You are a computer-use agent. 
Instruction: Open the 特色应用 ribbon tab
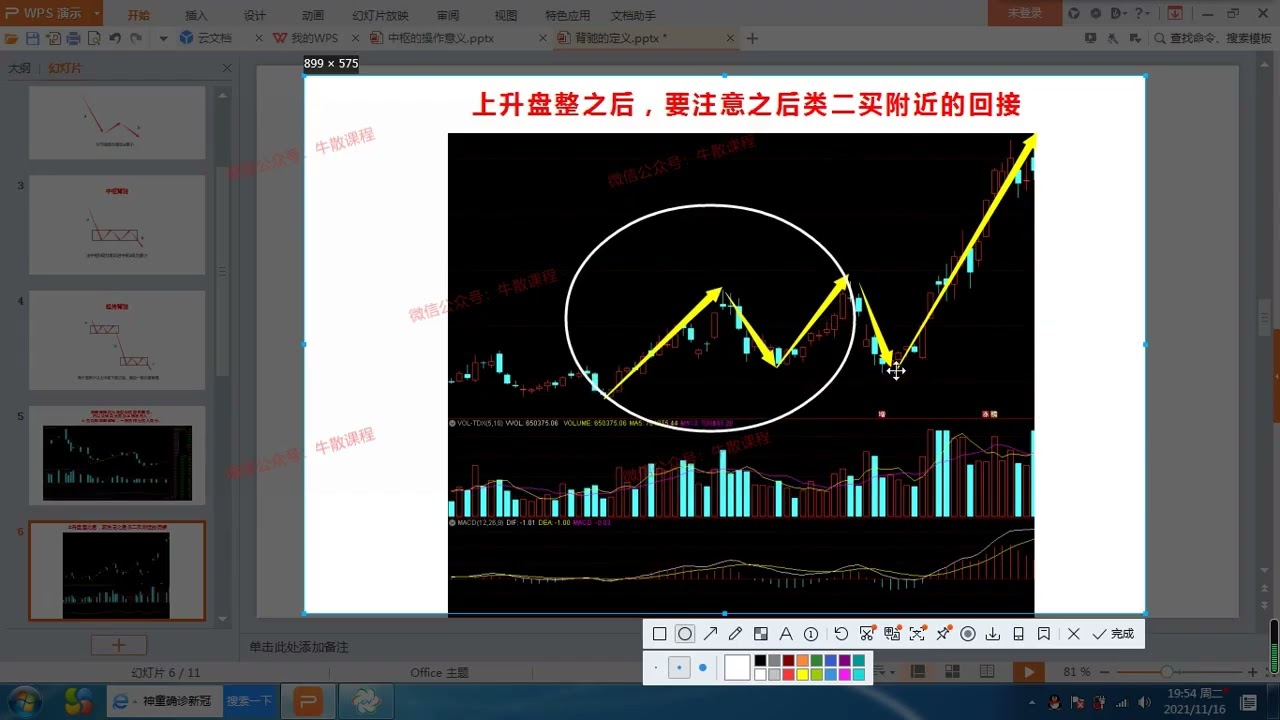tap(567, 16)
